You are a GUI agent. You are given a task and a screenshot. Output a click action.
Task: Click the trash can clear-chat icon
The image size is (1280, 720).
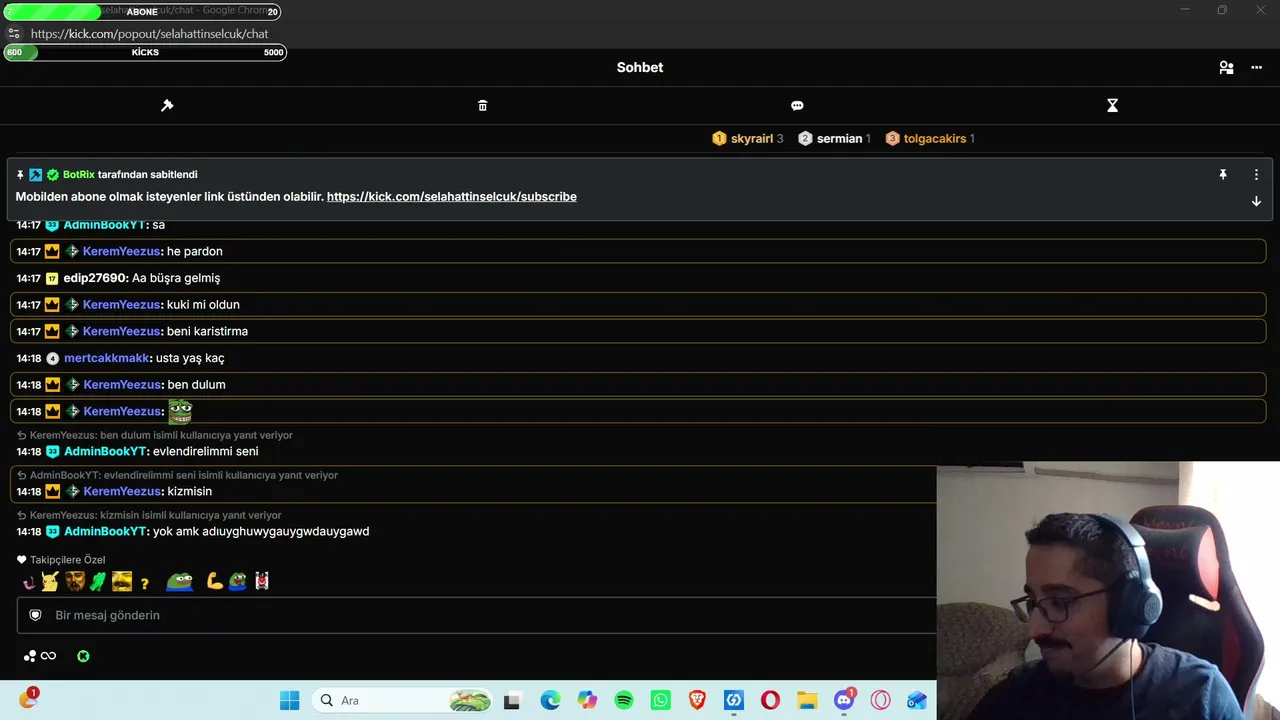coord(483,105)
